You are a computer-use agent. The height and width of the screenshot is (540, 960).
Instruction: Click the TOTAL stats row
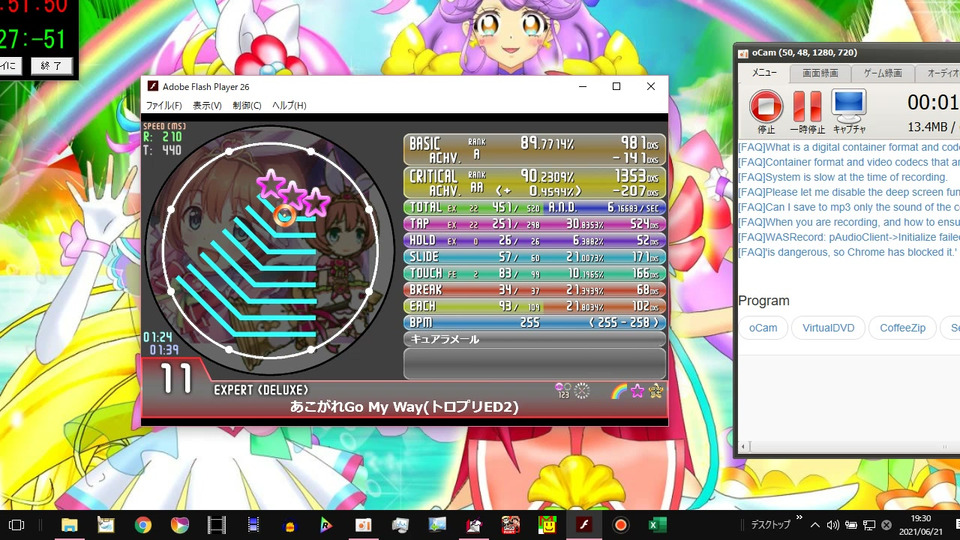coord(534,208)
